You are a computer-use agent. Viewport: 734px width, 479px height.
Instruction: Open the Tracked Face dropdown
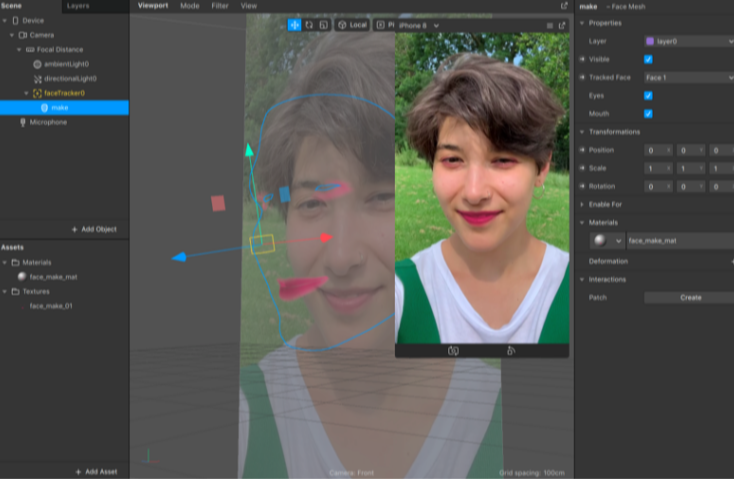pos(688,78)
